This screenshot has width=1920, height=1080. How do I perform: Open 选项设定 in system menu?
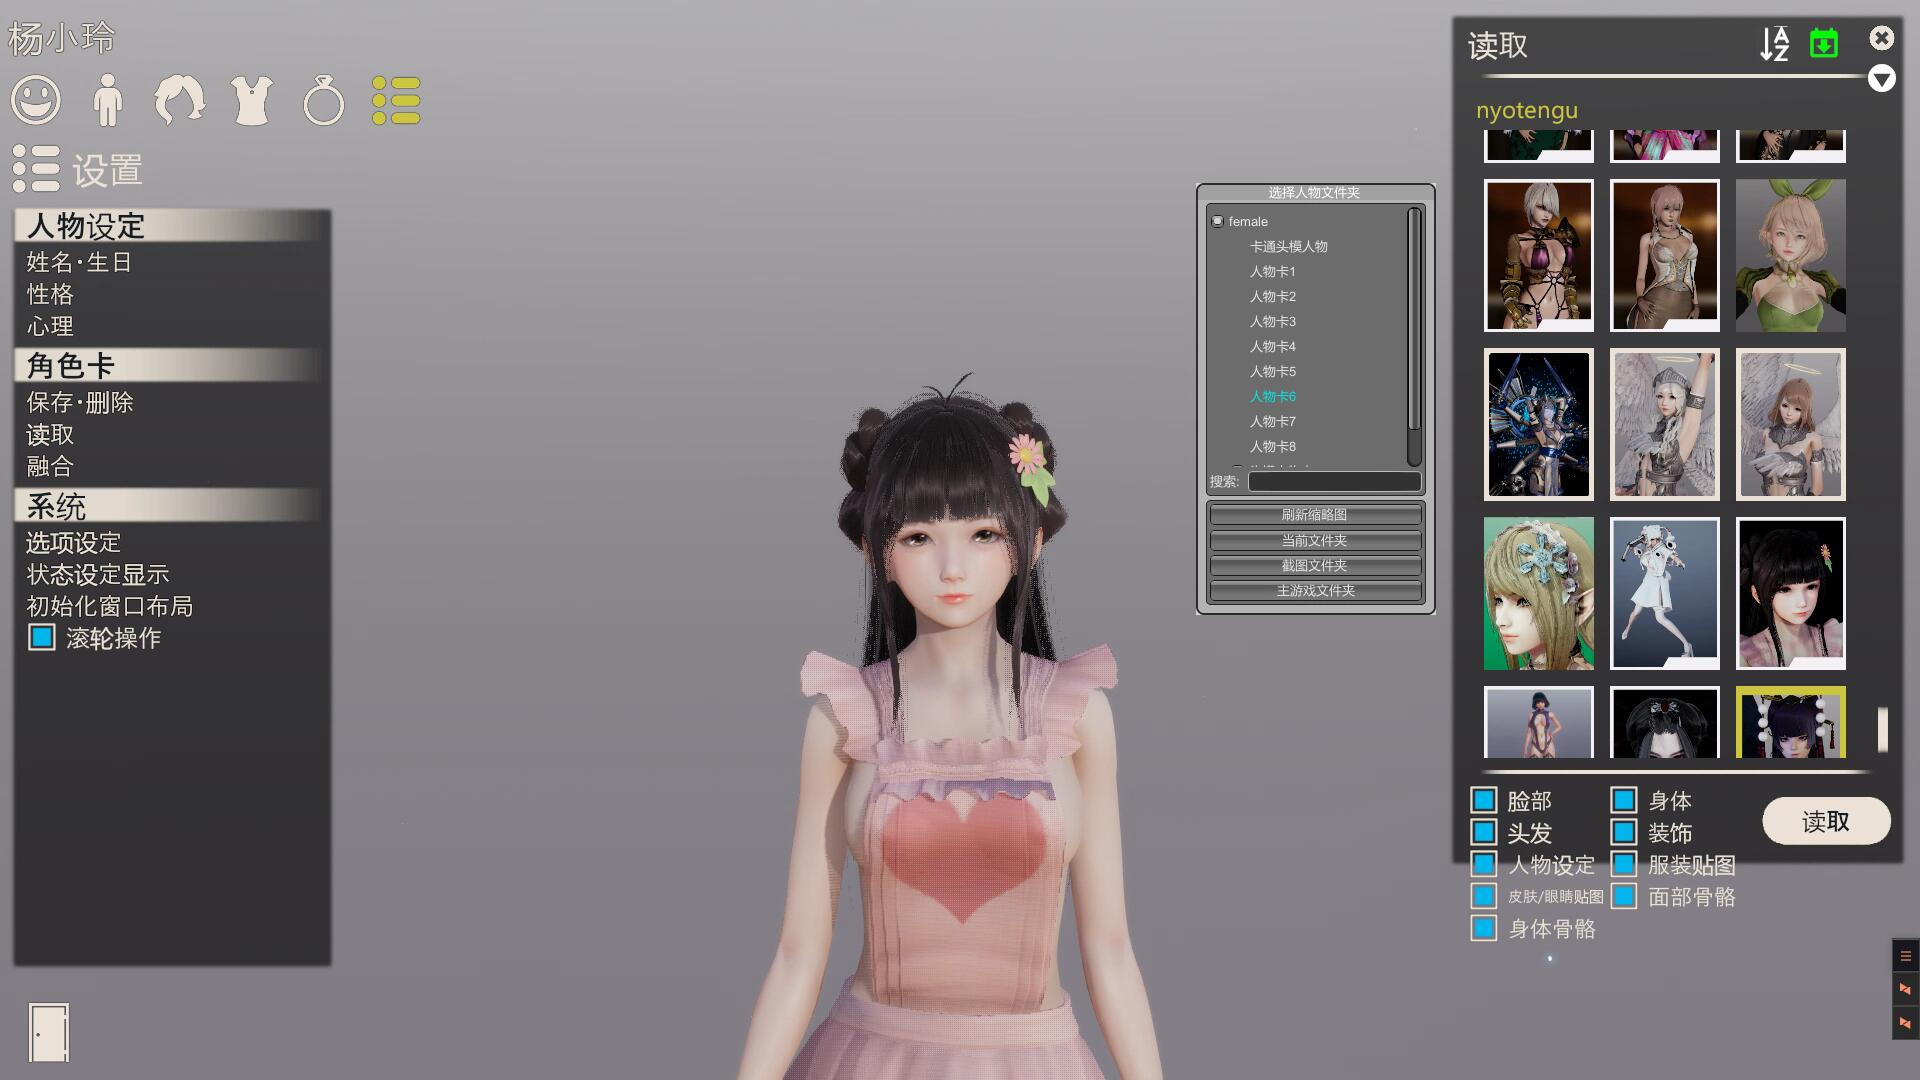74,542
